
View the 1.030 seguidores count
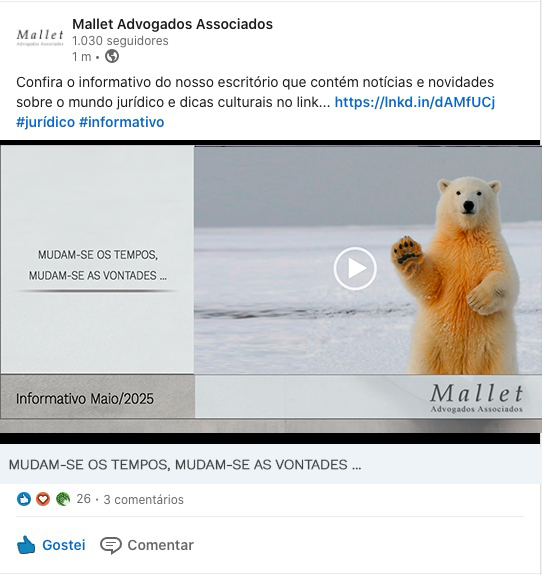click(120, 41)
